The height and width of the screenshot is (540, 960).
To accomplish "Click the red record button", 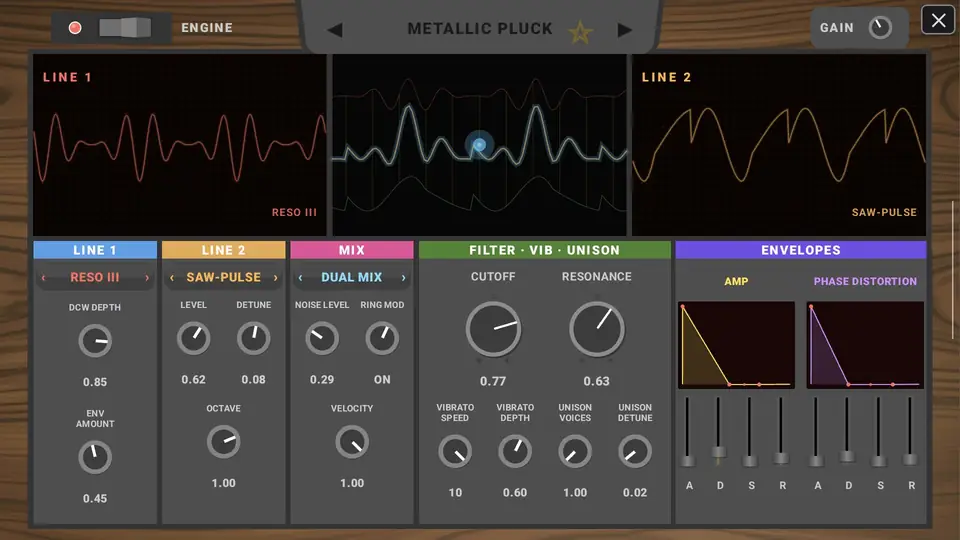I will coord(75,28).
